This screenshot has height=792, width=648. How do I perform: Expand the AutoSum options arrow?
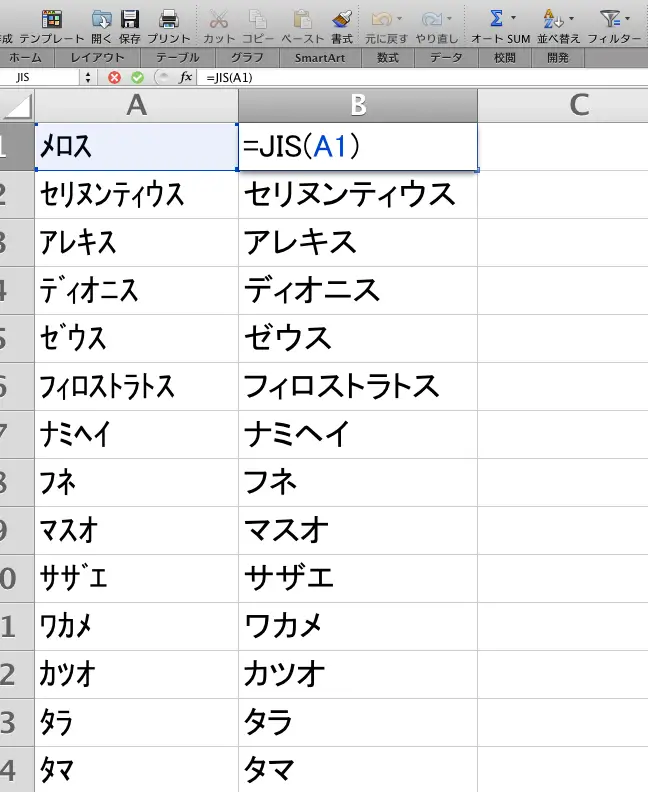coord(514,18)
